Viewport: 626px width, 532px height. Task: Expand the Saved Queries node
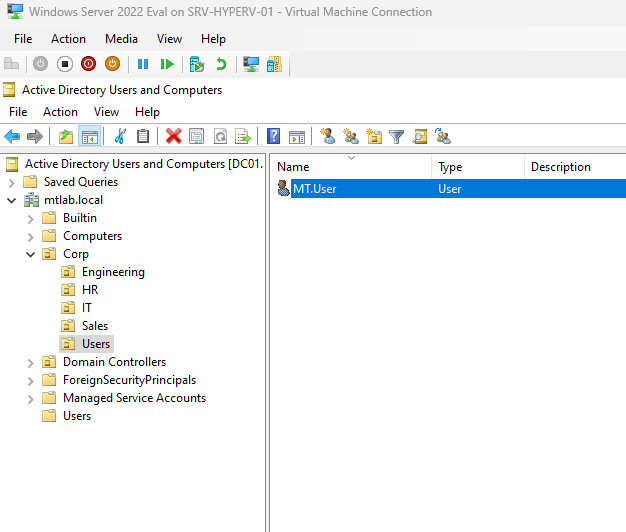(x=12, y=183)
